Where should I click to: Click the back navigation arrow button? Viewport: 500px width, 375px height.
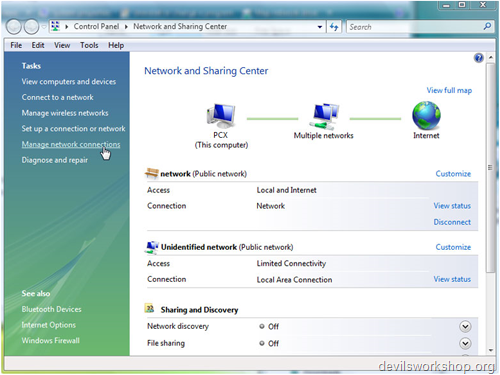pos(14,27)
